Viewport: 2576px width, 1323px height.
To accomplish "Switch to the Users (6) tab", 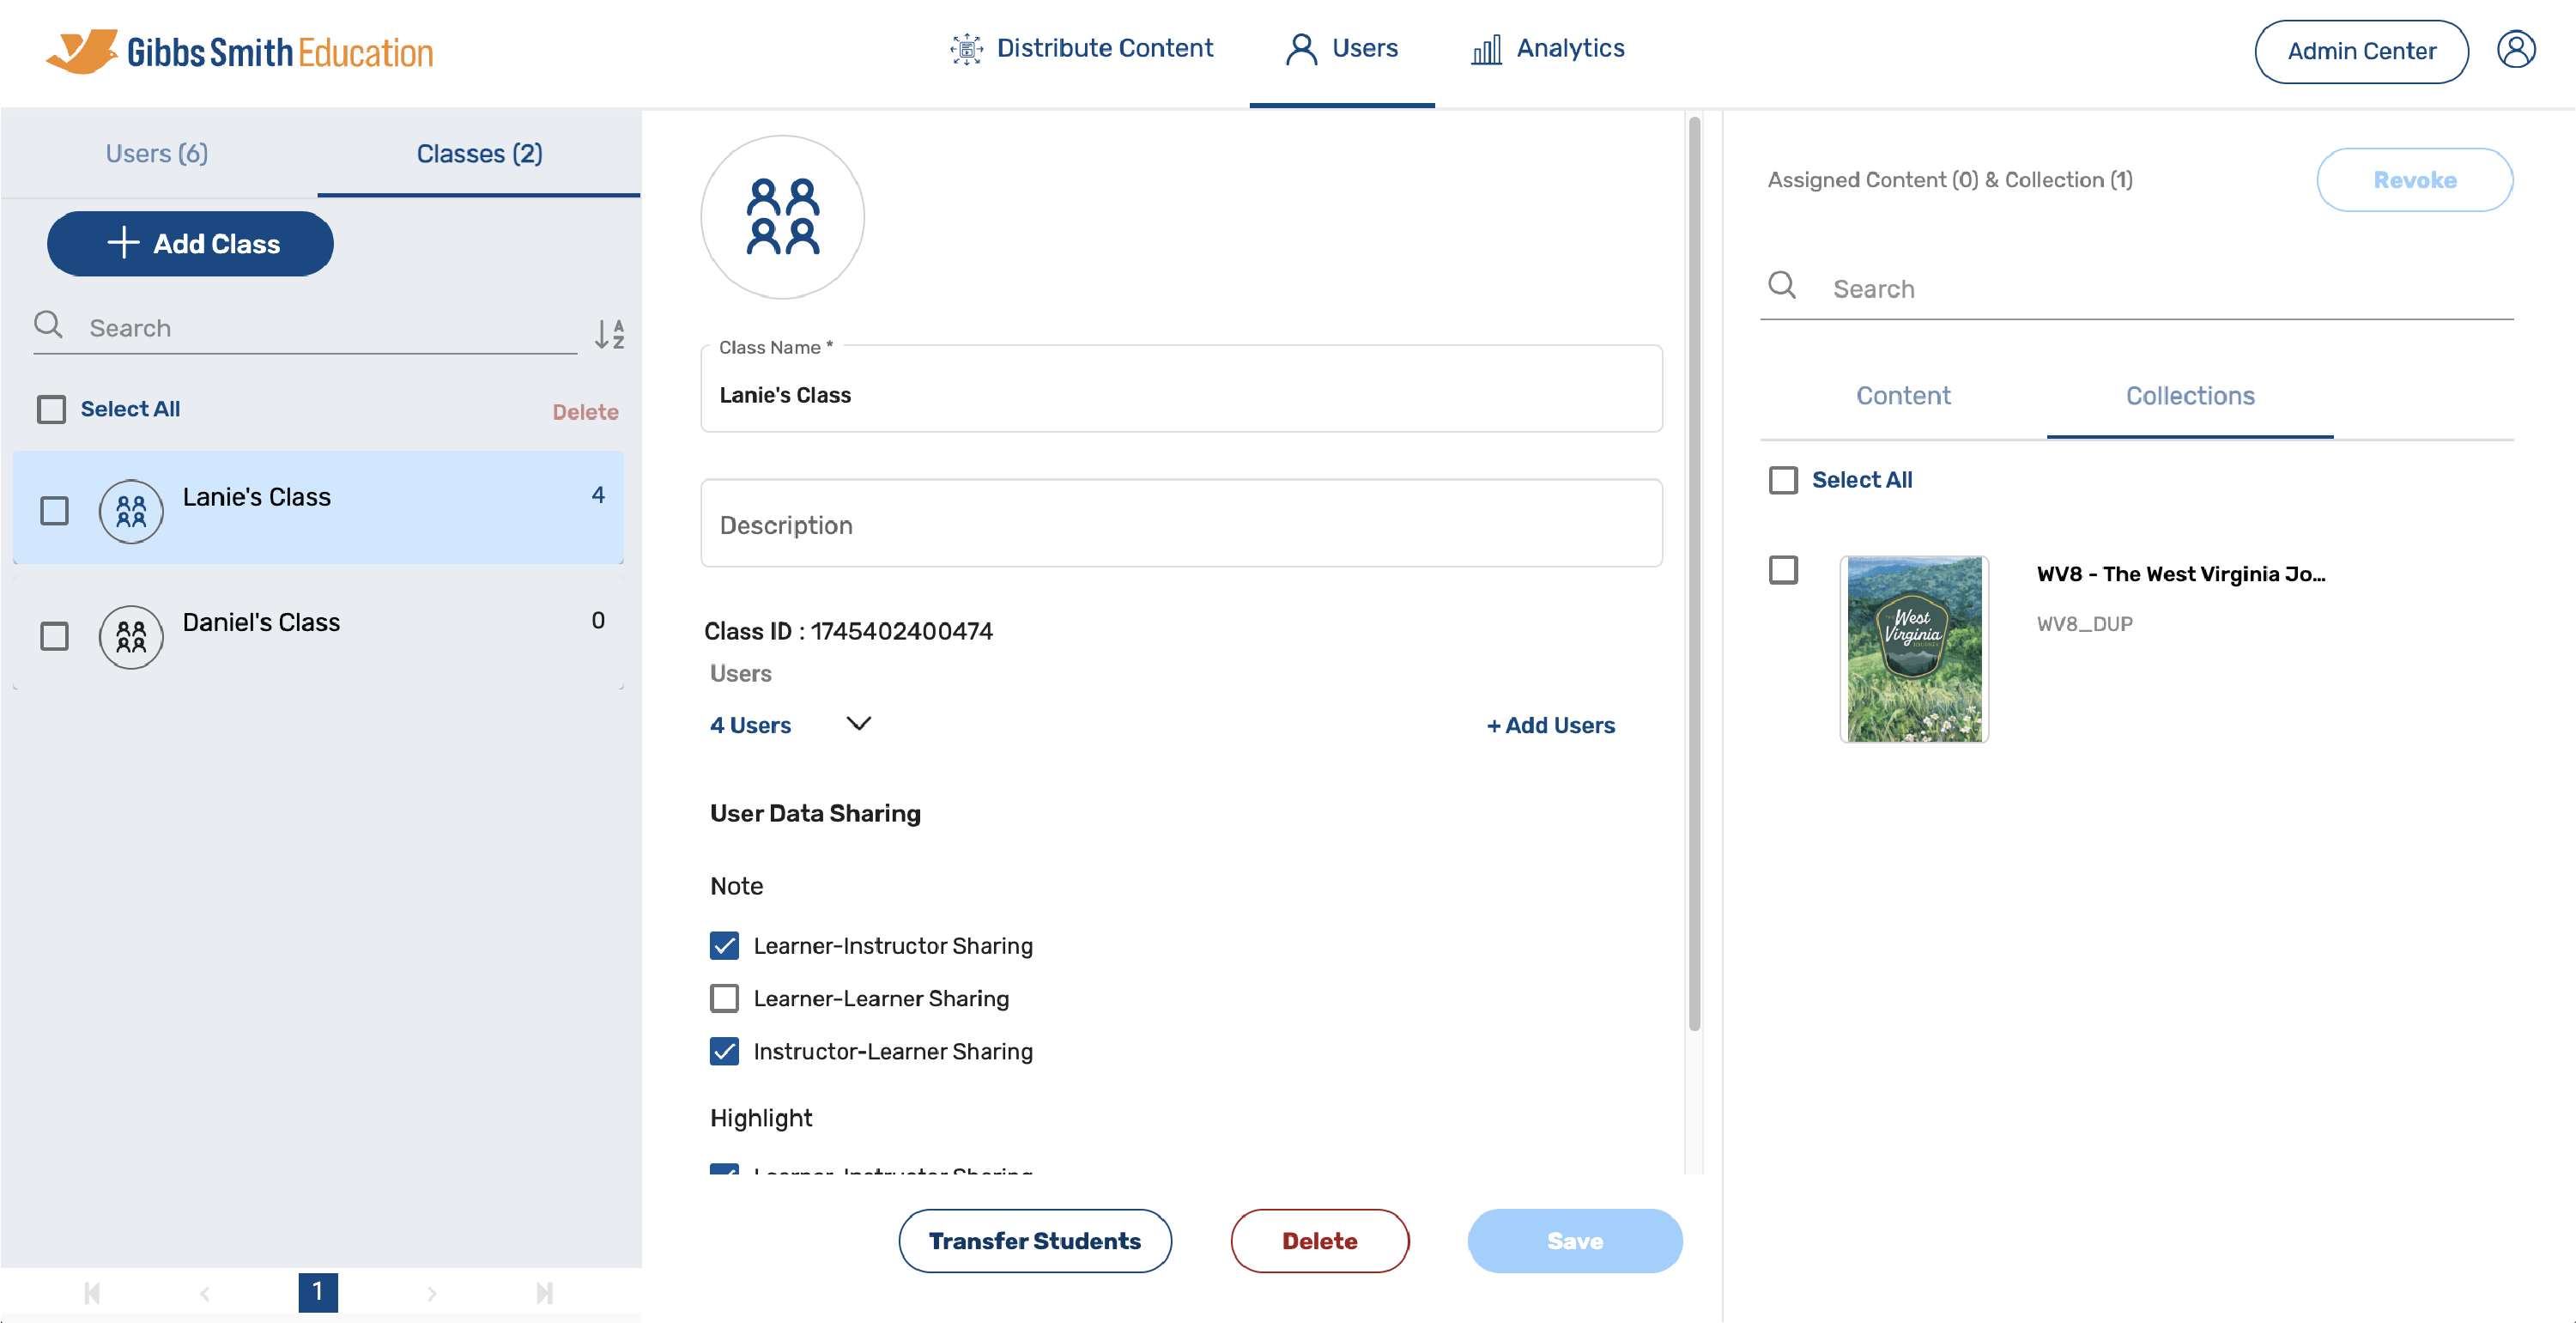I will point(157,153).
